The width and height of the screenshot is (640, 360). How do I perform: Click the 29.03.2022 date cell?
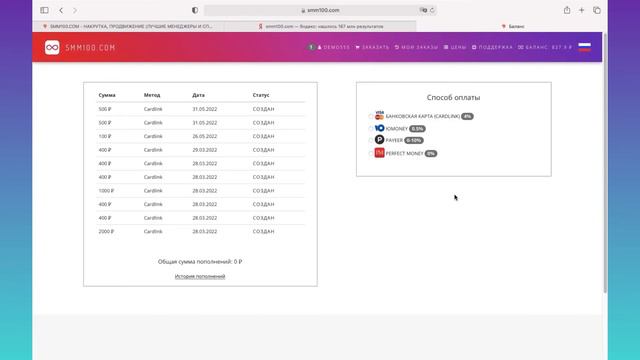tap(205, 150)
